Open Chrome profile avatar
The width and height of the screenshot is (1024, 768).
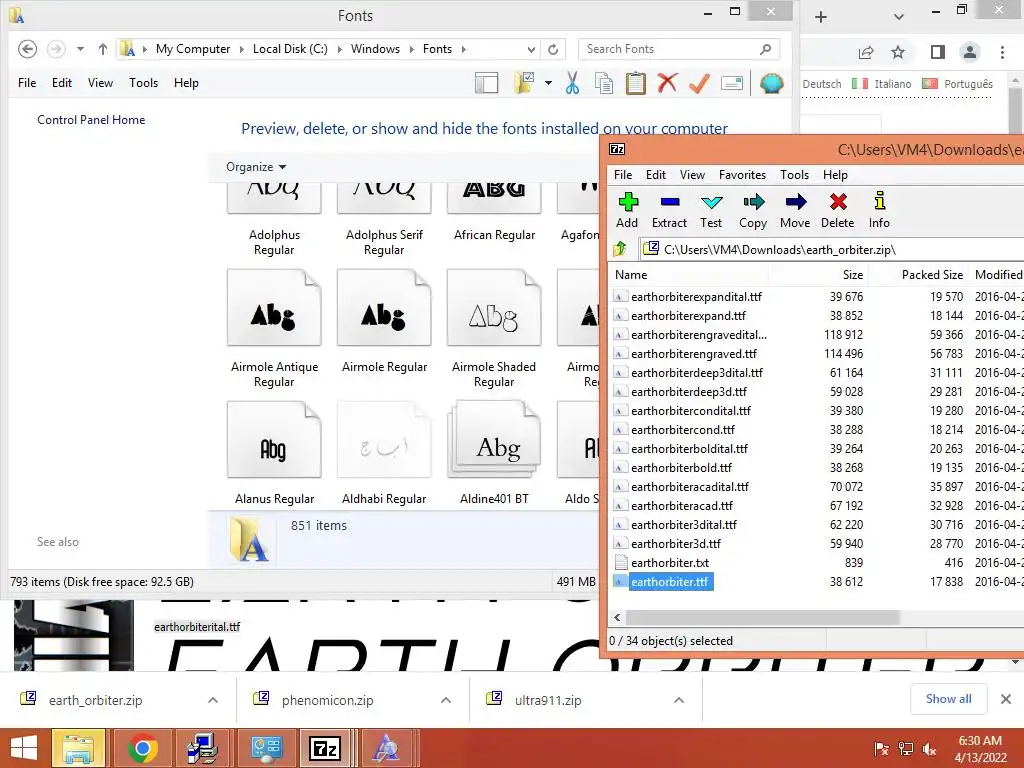pyautogui.click(x=970, y=52)
